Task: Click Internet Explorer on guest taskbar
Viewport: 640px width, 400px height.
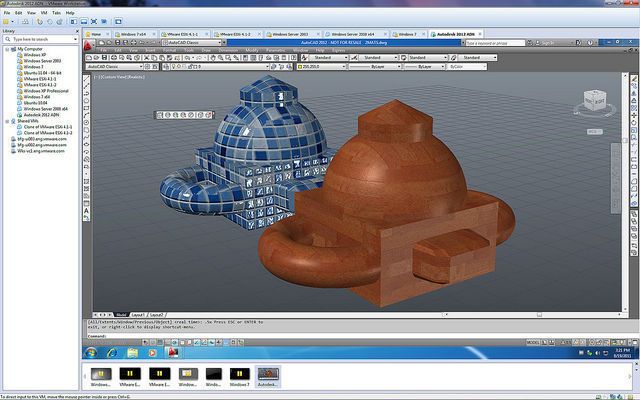Action: coord(112,353)
